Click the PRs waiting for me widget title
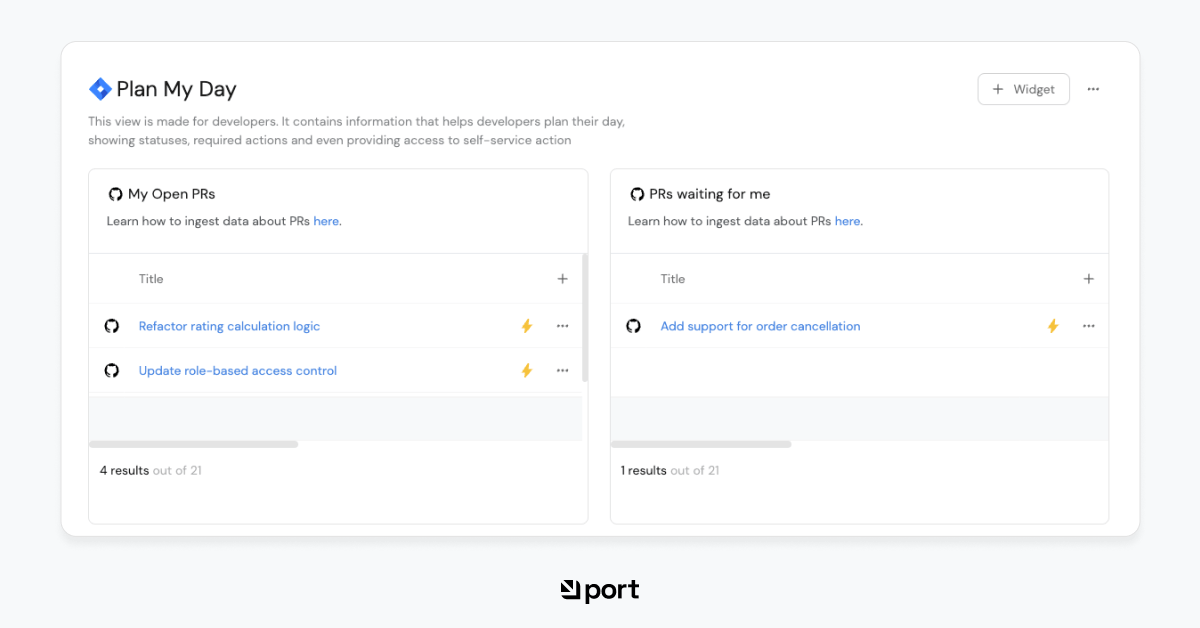The image size is (1200, 628). (710, 194)
